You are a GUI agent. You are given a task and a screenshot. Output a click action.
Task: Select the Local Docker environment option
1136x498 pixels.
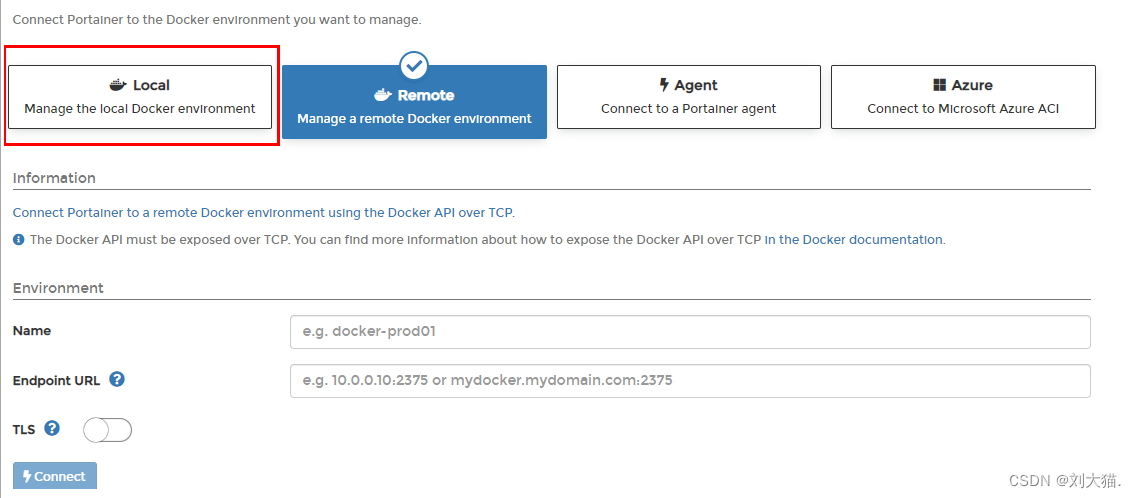[140, 97]
